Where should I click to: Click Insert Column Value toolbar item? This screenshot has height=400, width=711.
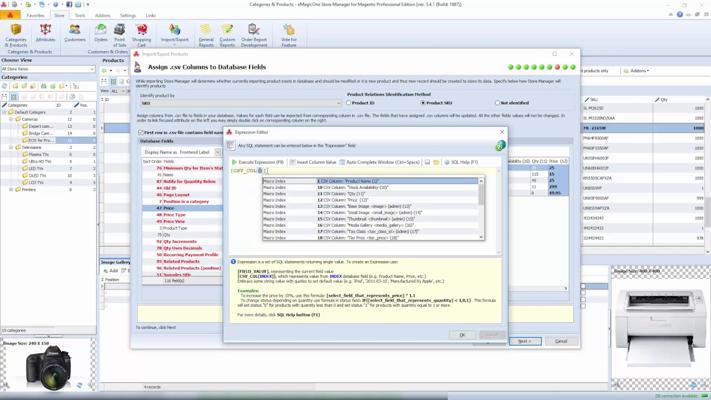point(313,162)
